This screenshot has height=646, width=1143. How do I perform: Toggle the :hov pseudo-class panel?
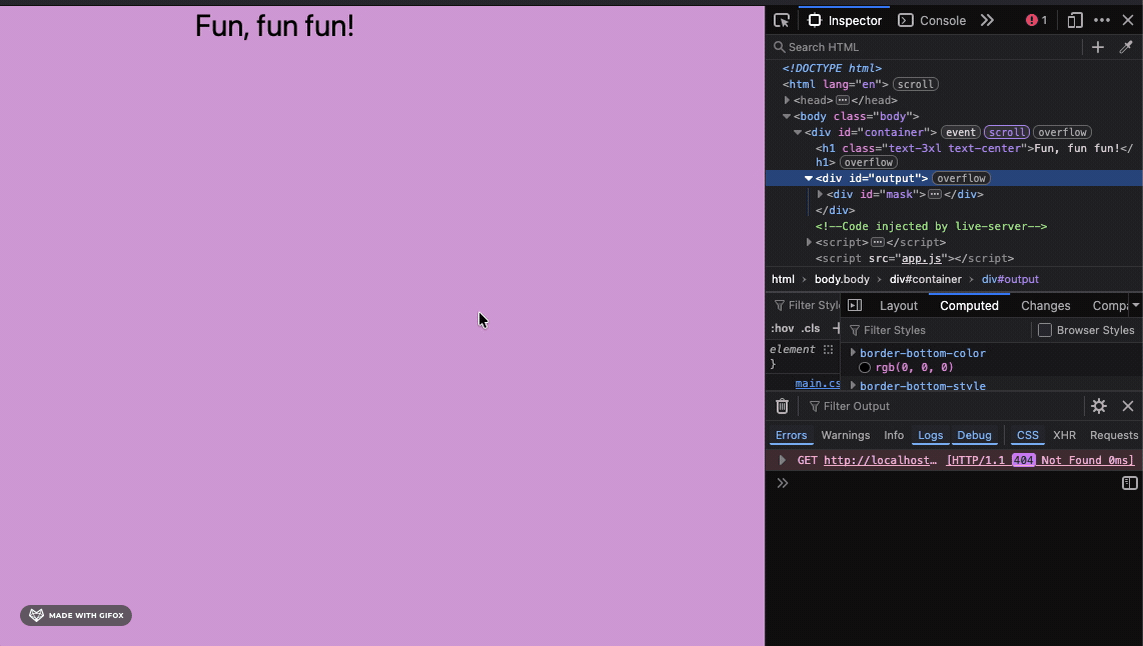click(x=782, y=328)
